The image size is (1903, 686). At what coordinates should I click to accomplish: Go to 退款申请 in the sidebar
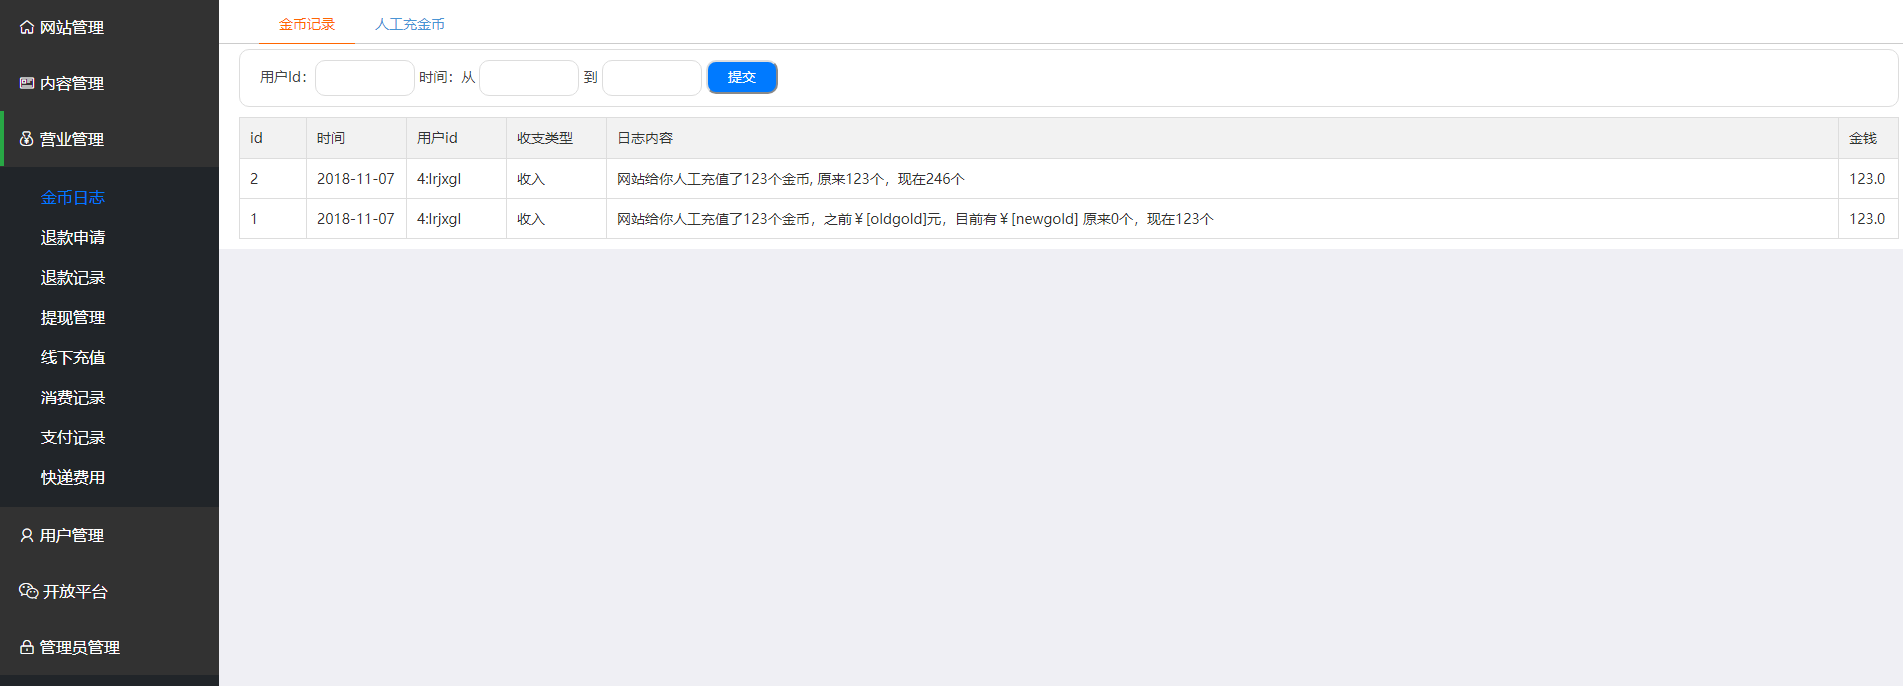[72, 238]
